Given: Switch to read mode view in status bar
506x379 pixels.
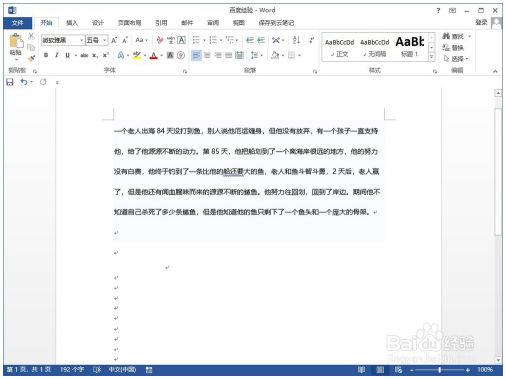Looking at the screenshot, I should [x=361, y=370].
